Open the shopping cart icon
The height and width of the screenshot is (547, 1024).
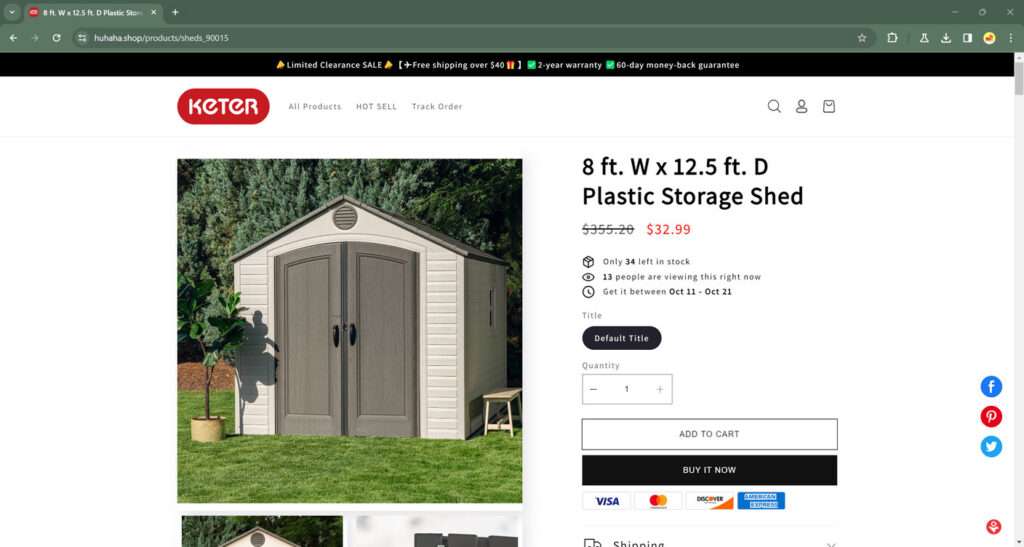[829, 106]
